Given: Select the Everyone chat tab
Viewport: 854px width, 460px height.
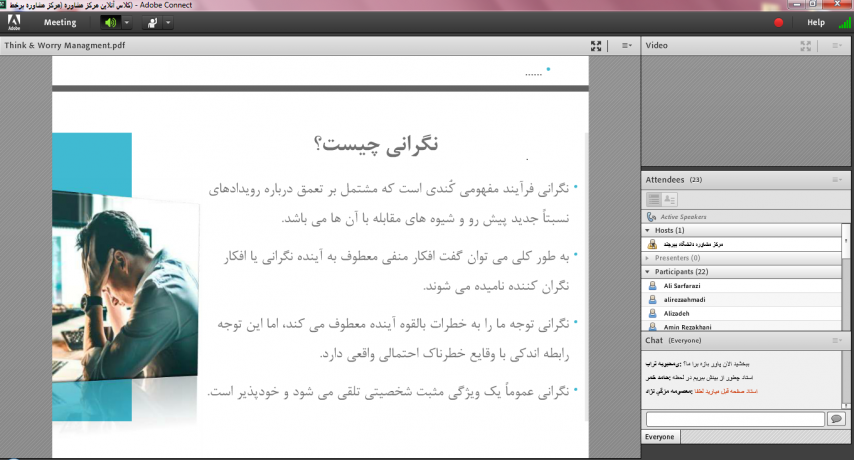Looking at the screenshot, I should [x=660, y=437].
